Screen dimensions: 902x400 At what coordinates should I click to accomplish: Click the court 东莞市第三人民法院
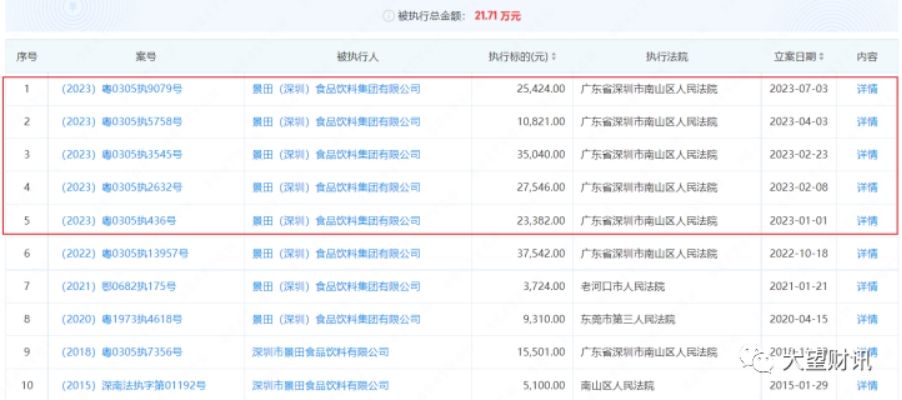[x=628, y=319]
